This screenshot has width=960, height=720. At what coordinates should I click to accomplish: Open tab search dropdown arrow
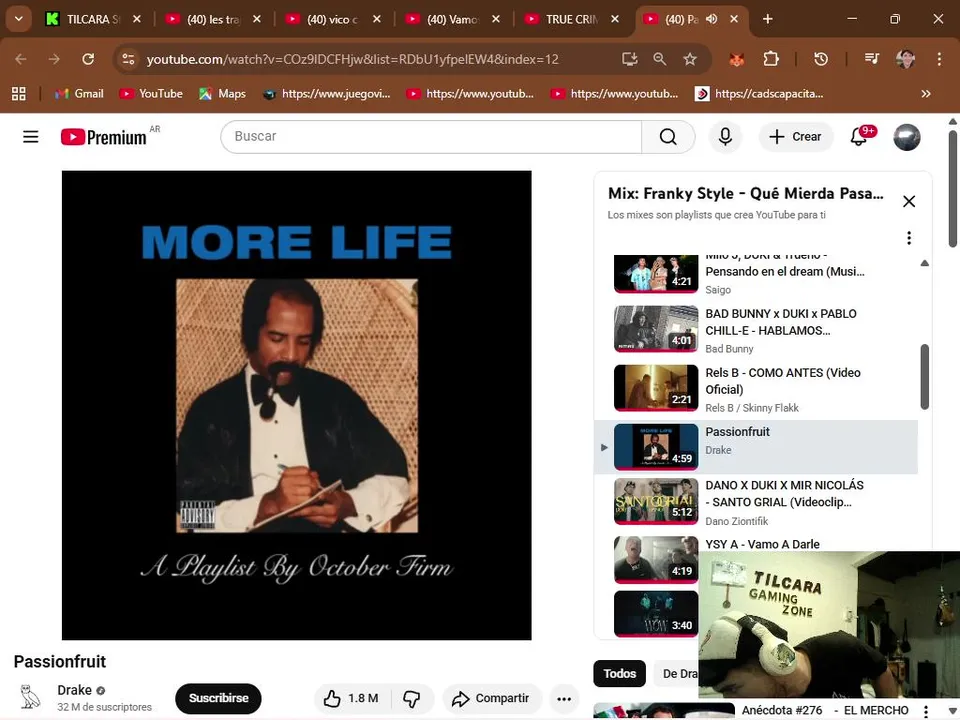click(18, 19)
